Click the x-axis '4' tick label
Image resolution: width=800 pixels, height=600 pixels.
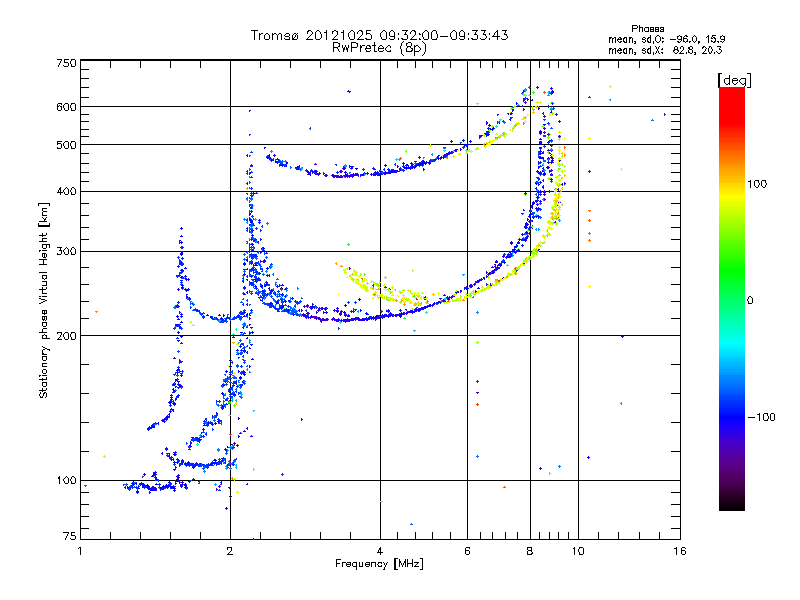tap(380, 551)
